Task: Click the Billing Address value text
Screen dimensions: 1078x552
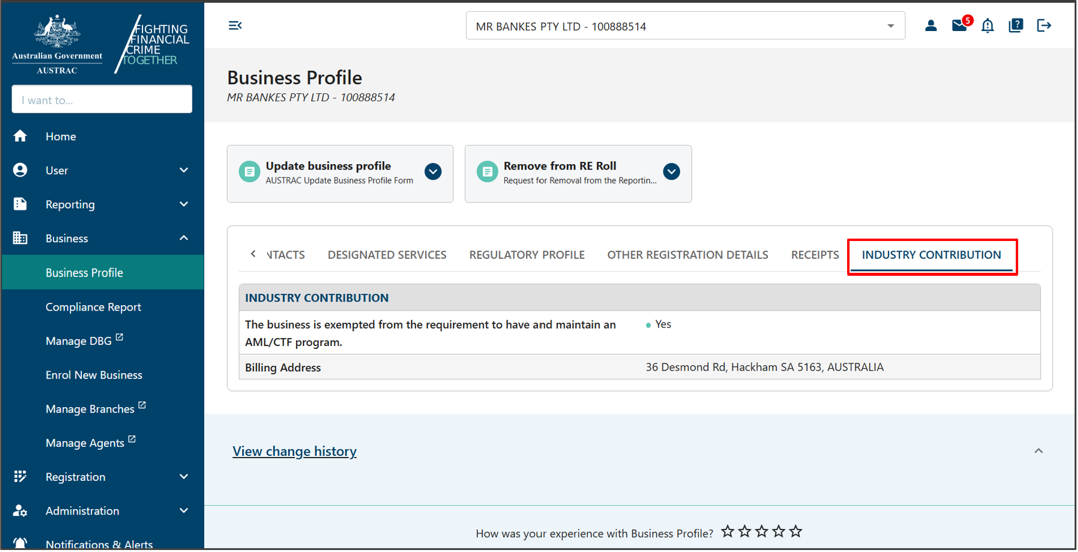Action: [x=764, y=367]
